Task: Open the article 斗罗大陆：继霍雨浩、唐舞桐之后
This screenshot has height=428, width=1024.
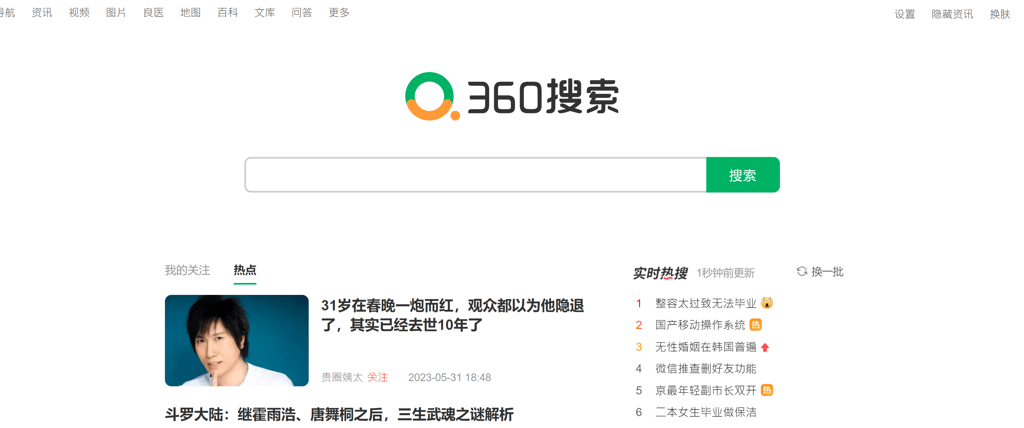Action: [339, 414]
